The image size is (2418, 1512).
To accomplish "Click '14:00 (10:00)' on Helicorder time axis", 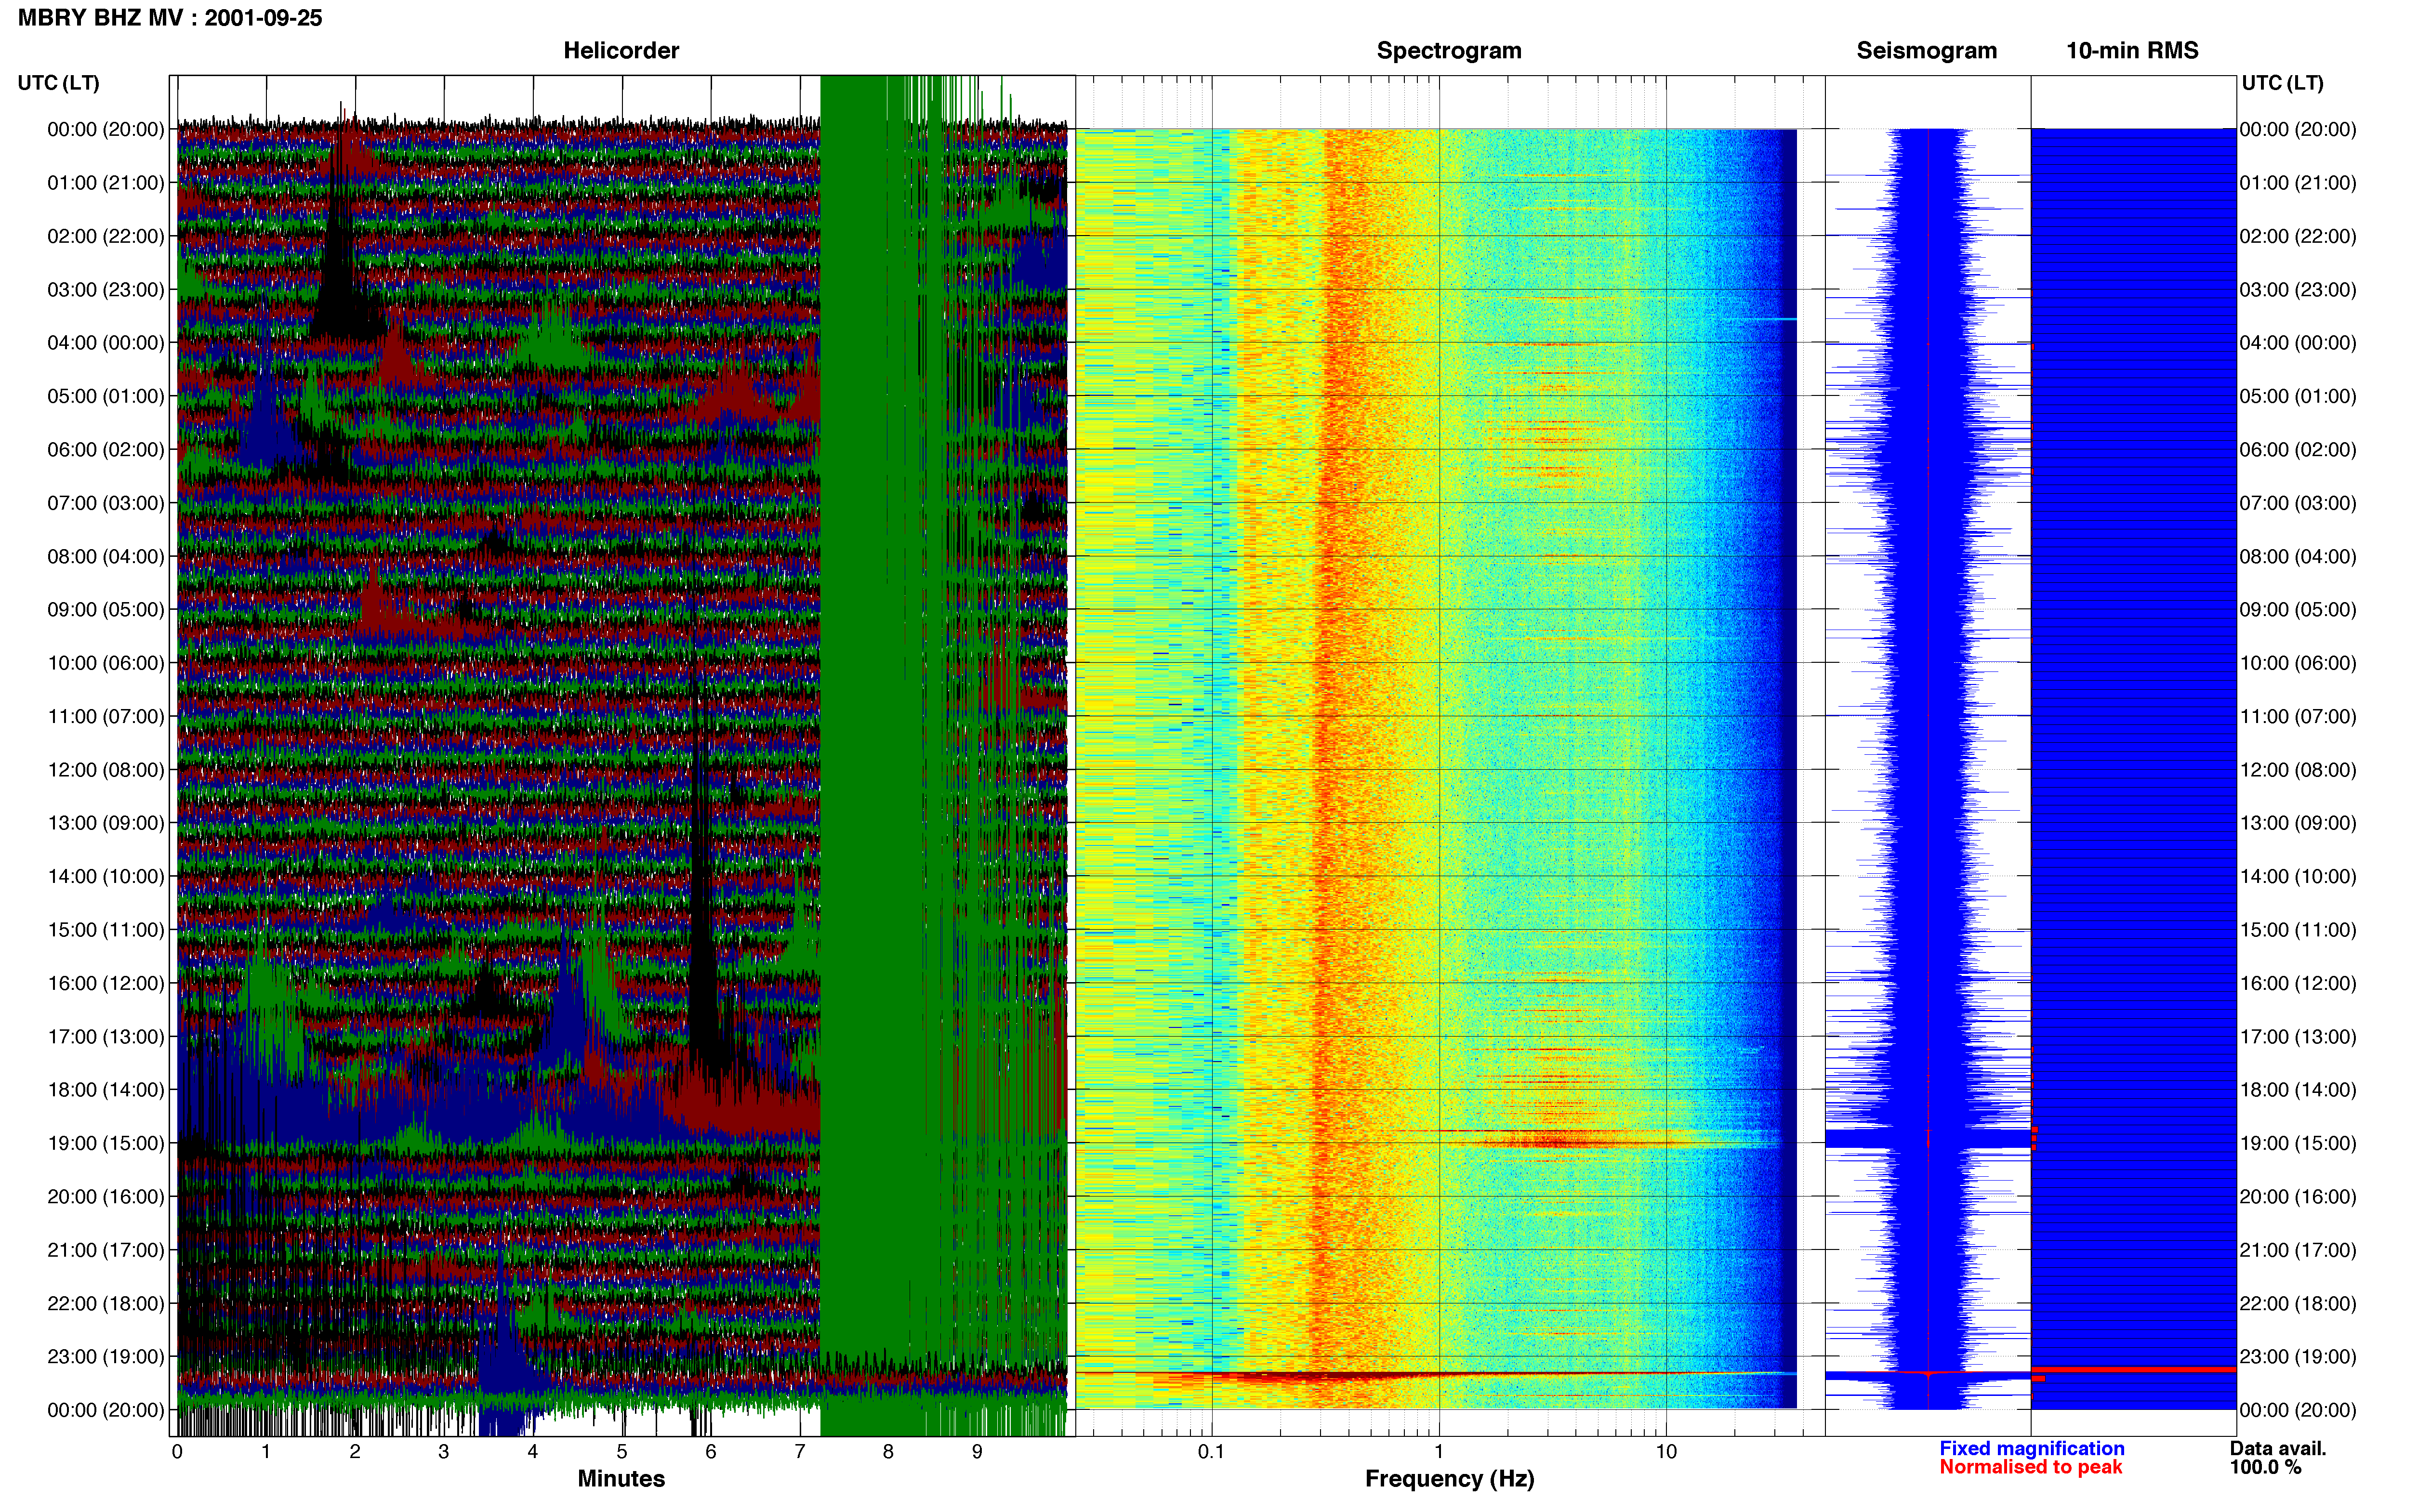I will point(106,877).
